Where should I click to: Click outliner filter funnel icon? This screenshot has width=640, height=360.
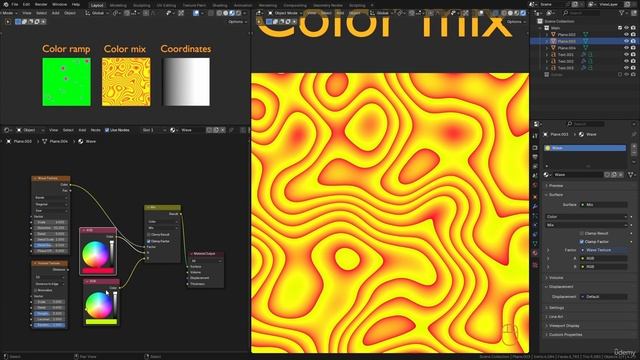point(622,13)
